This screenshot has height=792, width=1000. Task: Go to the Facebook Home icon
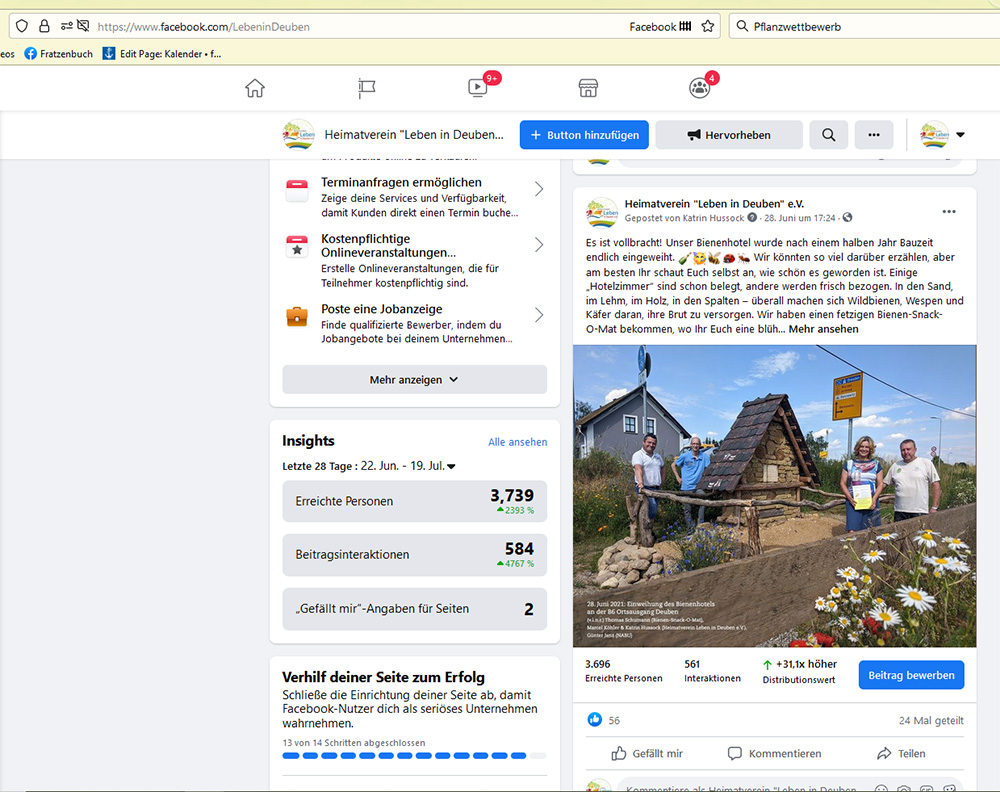(x=254, y=88)
